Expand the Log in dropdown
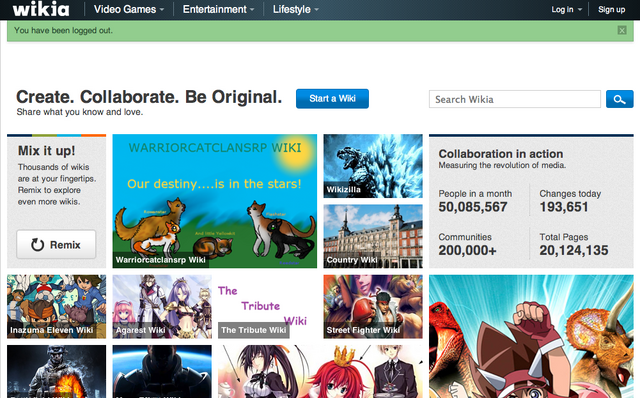 [x=567, y=9]
